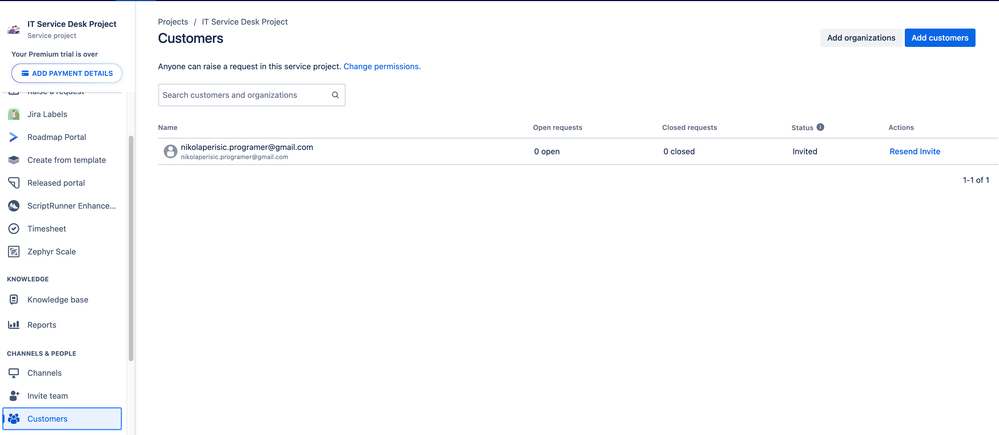
Task: Click the Change permissions link
Action: tap(382, 66)
